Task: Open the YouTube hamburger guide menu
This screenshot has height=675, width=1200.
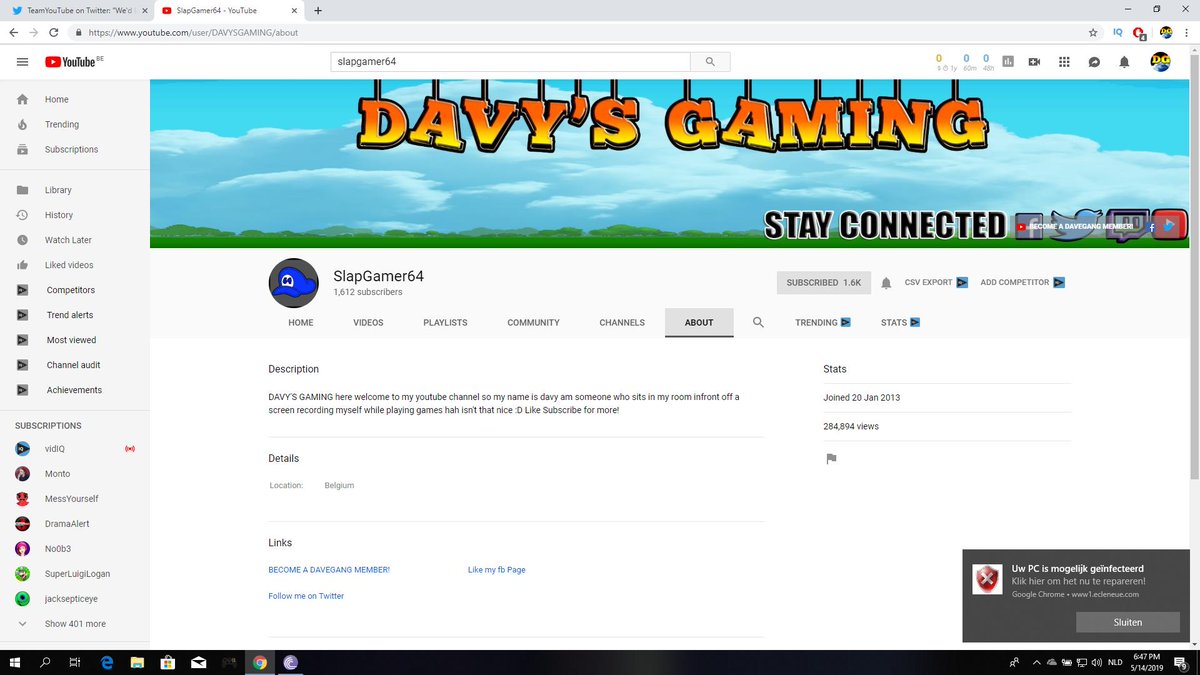Action: click(x=22, y=62)
